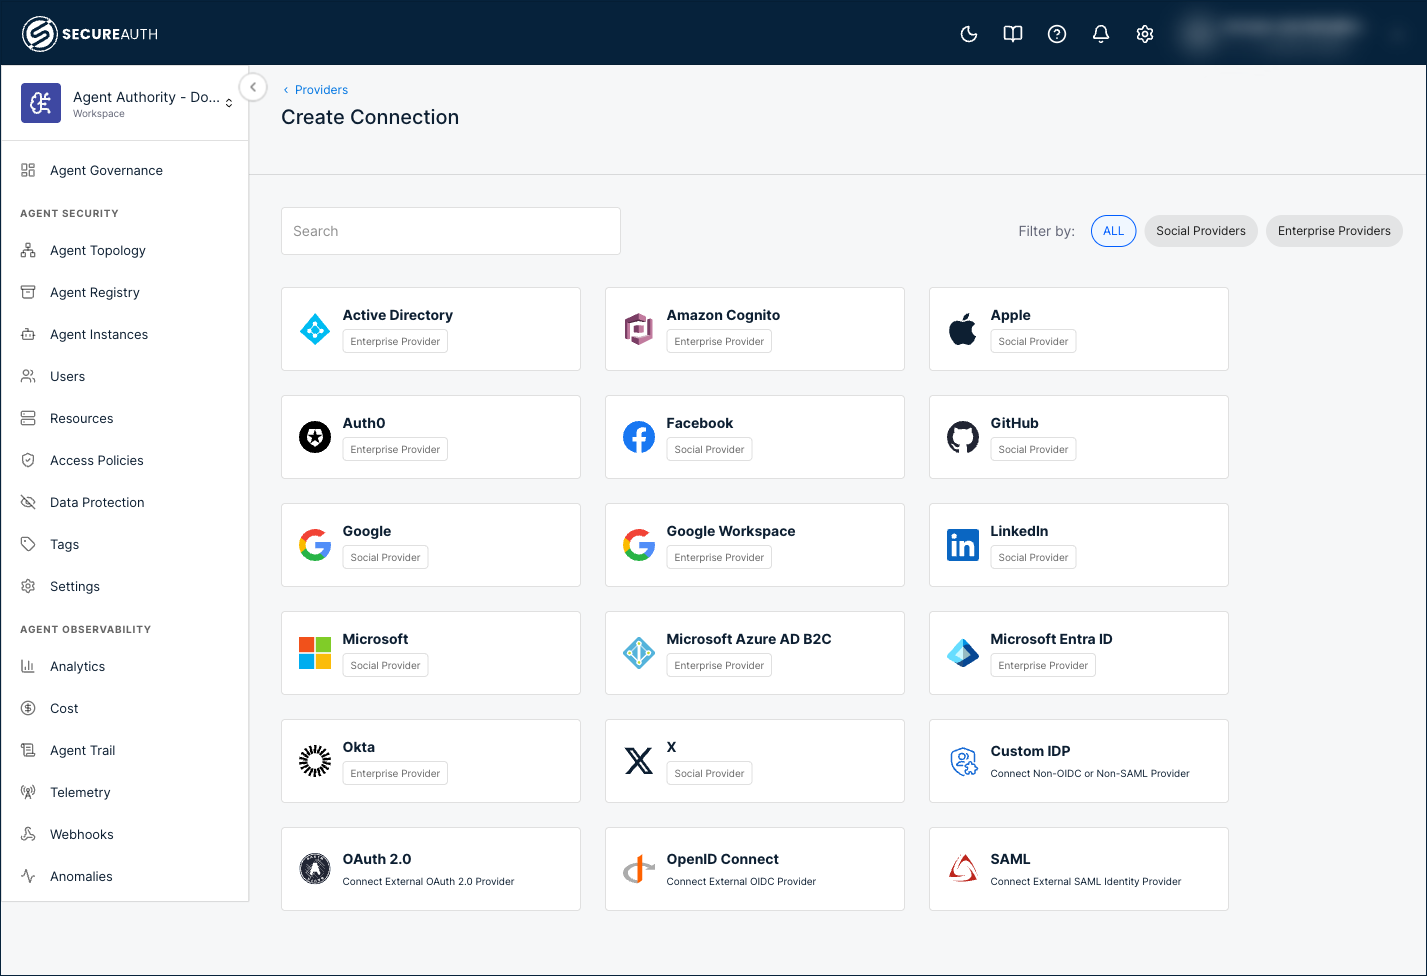The image size is (1427, 976).
Task: Toggle dark mode moon icon
Action: coord(968,34)
